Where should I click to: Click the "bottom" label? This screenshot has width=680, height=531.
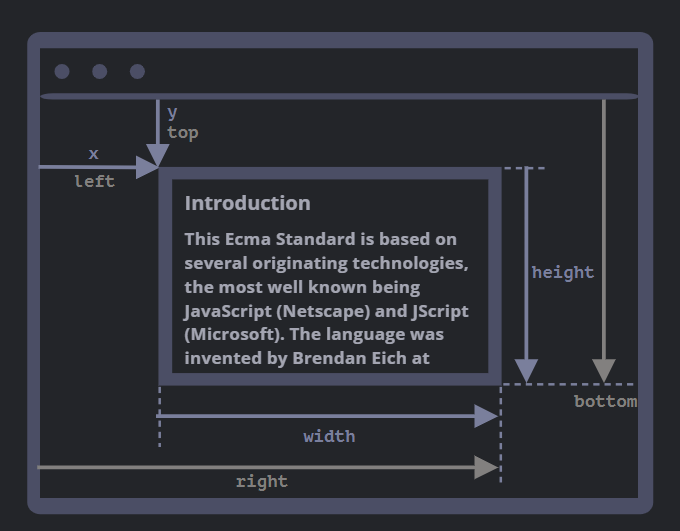605,401
